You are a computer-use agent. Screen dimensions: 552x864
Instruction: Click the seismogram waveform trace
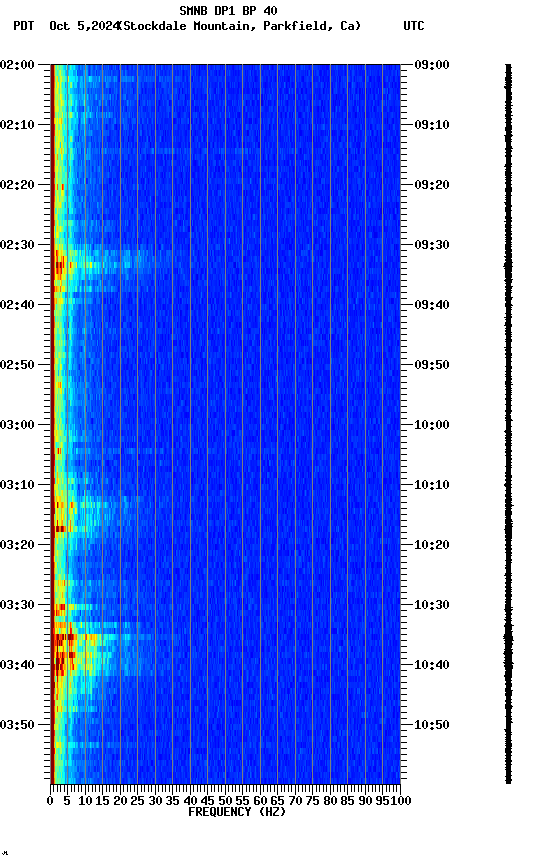click(x=508, y=424)
